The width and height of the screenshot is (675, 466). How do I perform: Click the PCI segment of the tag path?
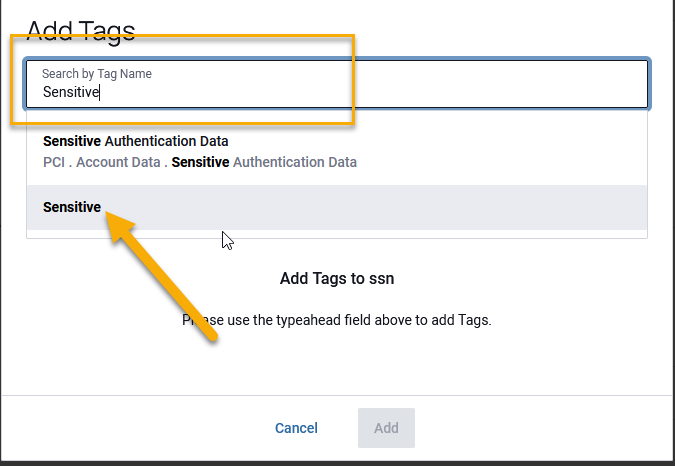click(x=54, y=162)
